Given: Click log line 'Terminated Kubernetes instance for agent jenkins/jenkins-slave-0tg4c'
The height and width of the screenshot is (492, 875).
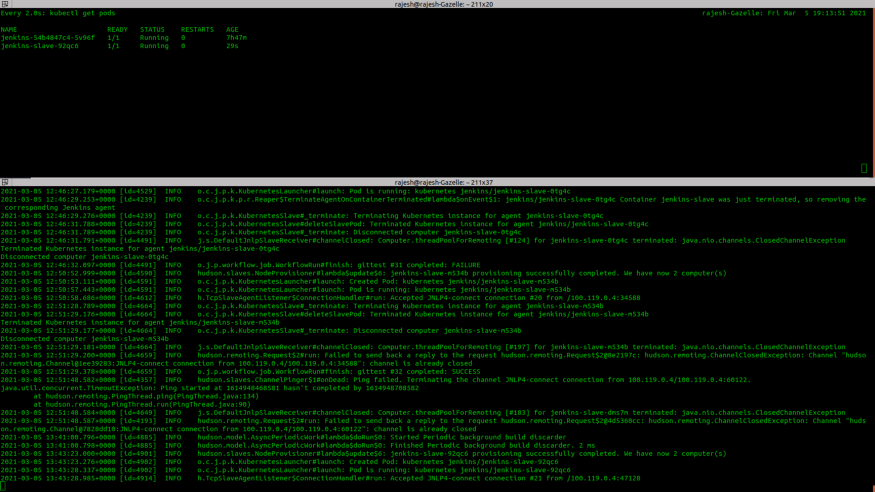Looking at the screenshot, I should click(140, 249).
